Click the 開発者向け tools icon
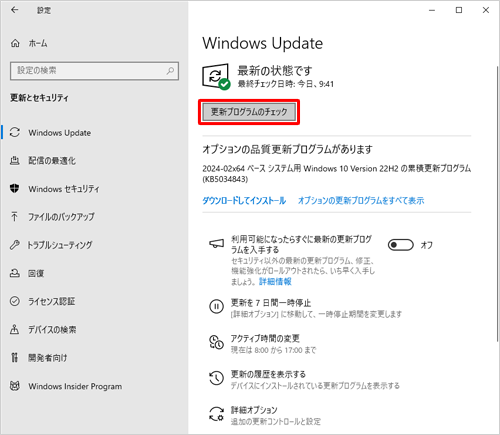500x435 pixels. click(15, 357)
